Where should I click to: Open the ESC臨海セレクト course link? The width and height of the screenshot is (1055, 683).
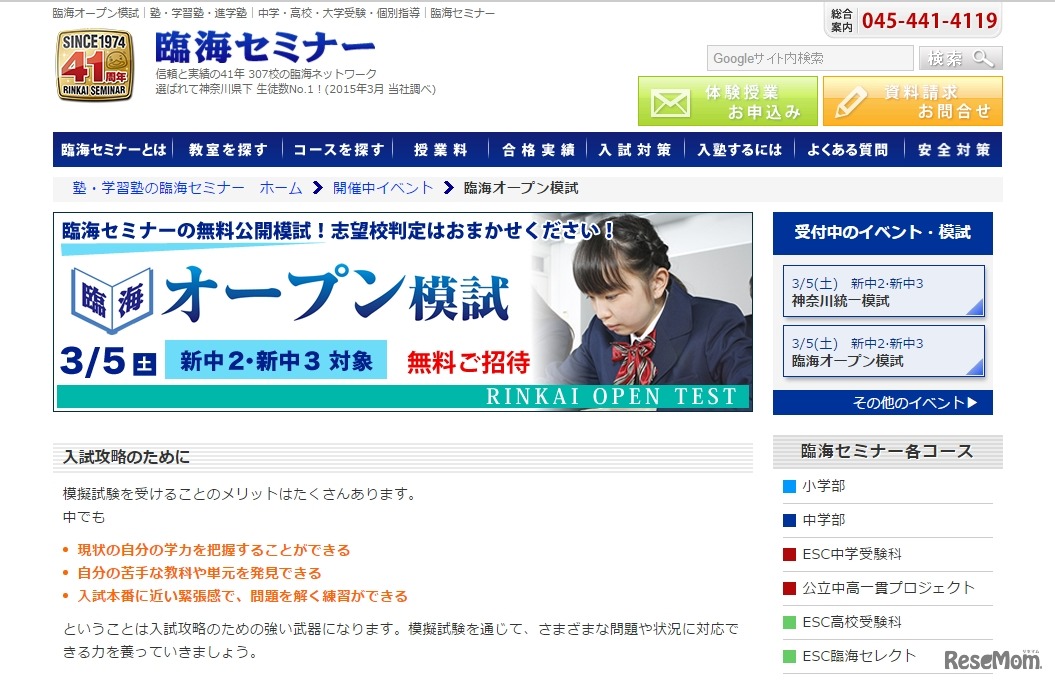click(859, 655)
